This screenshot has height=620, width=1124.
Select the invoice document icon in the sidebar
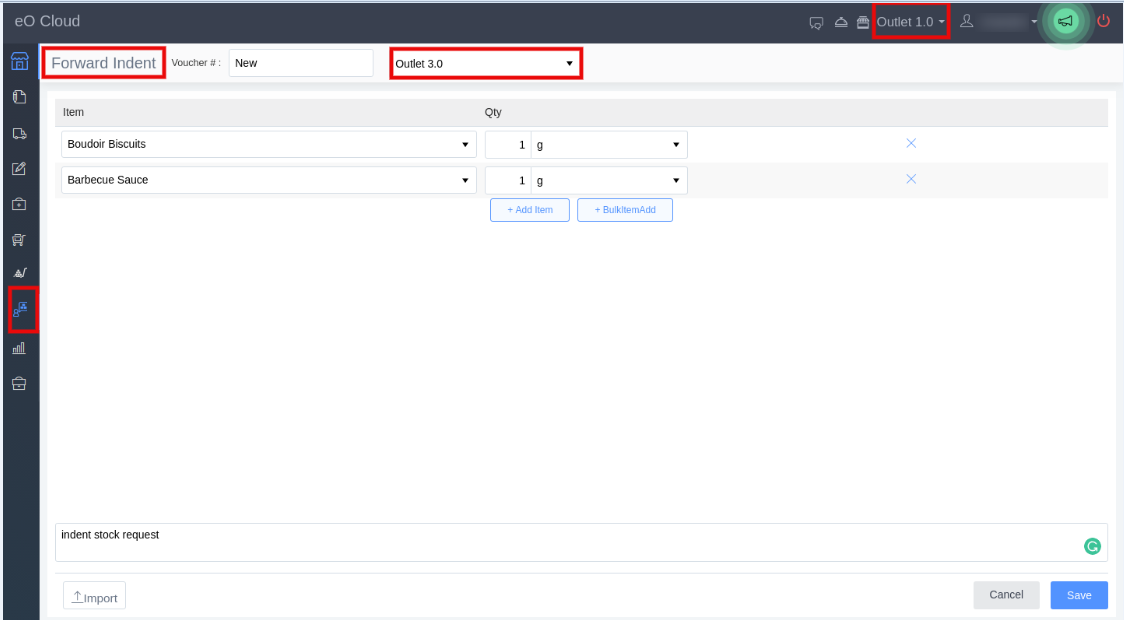pos(18,96)
